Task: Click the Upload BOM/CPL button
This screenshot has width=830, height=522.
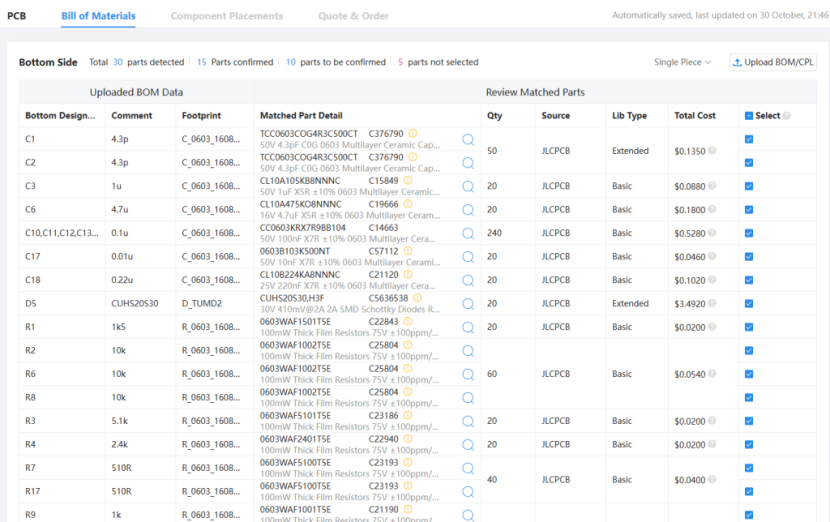Action: tap(773, 62)
